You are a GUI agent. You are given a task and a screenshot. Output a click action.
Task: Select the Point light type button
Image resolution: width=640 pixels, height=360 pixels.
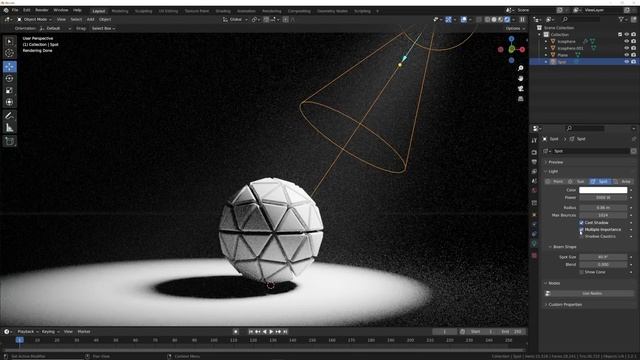coord(555,181)
